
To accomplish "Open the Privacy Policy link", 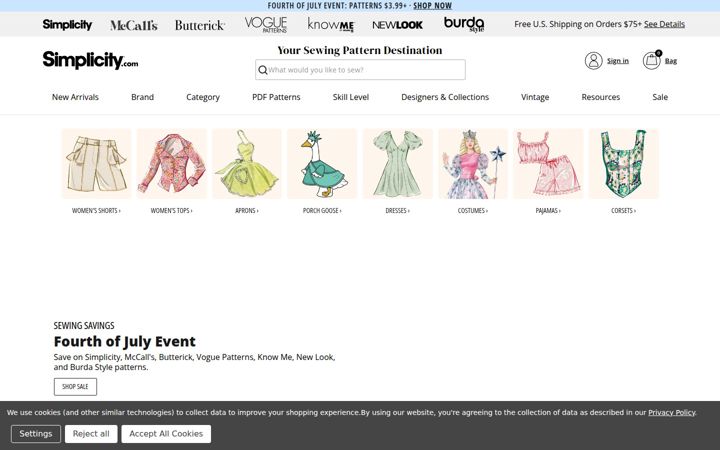I will (x=671, y=412).
